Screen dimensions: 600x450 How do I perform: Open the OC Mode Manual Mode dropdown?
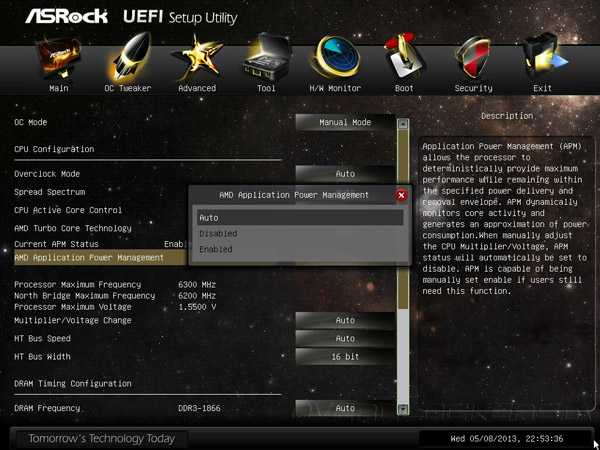345,122
